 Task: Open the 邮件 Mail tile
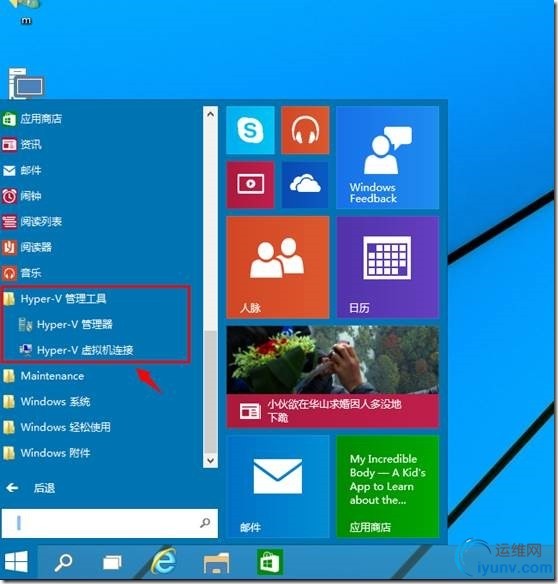point(278,486)
